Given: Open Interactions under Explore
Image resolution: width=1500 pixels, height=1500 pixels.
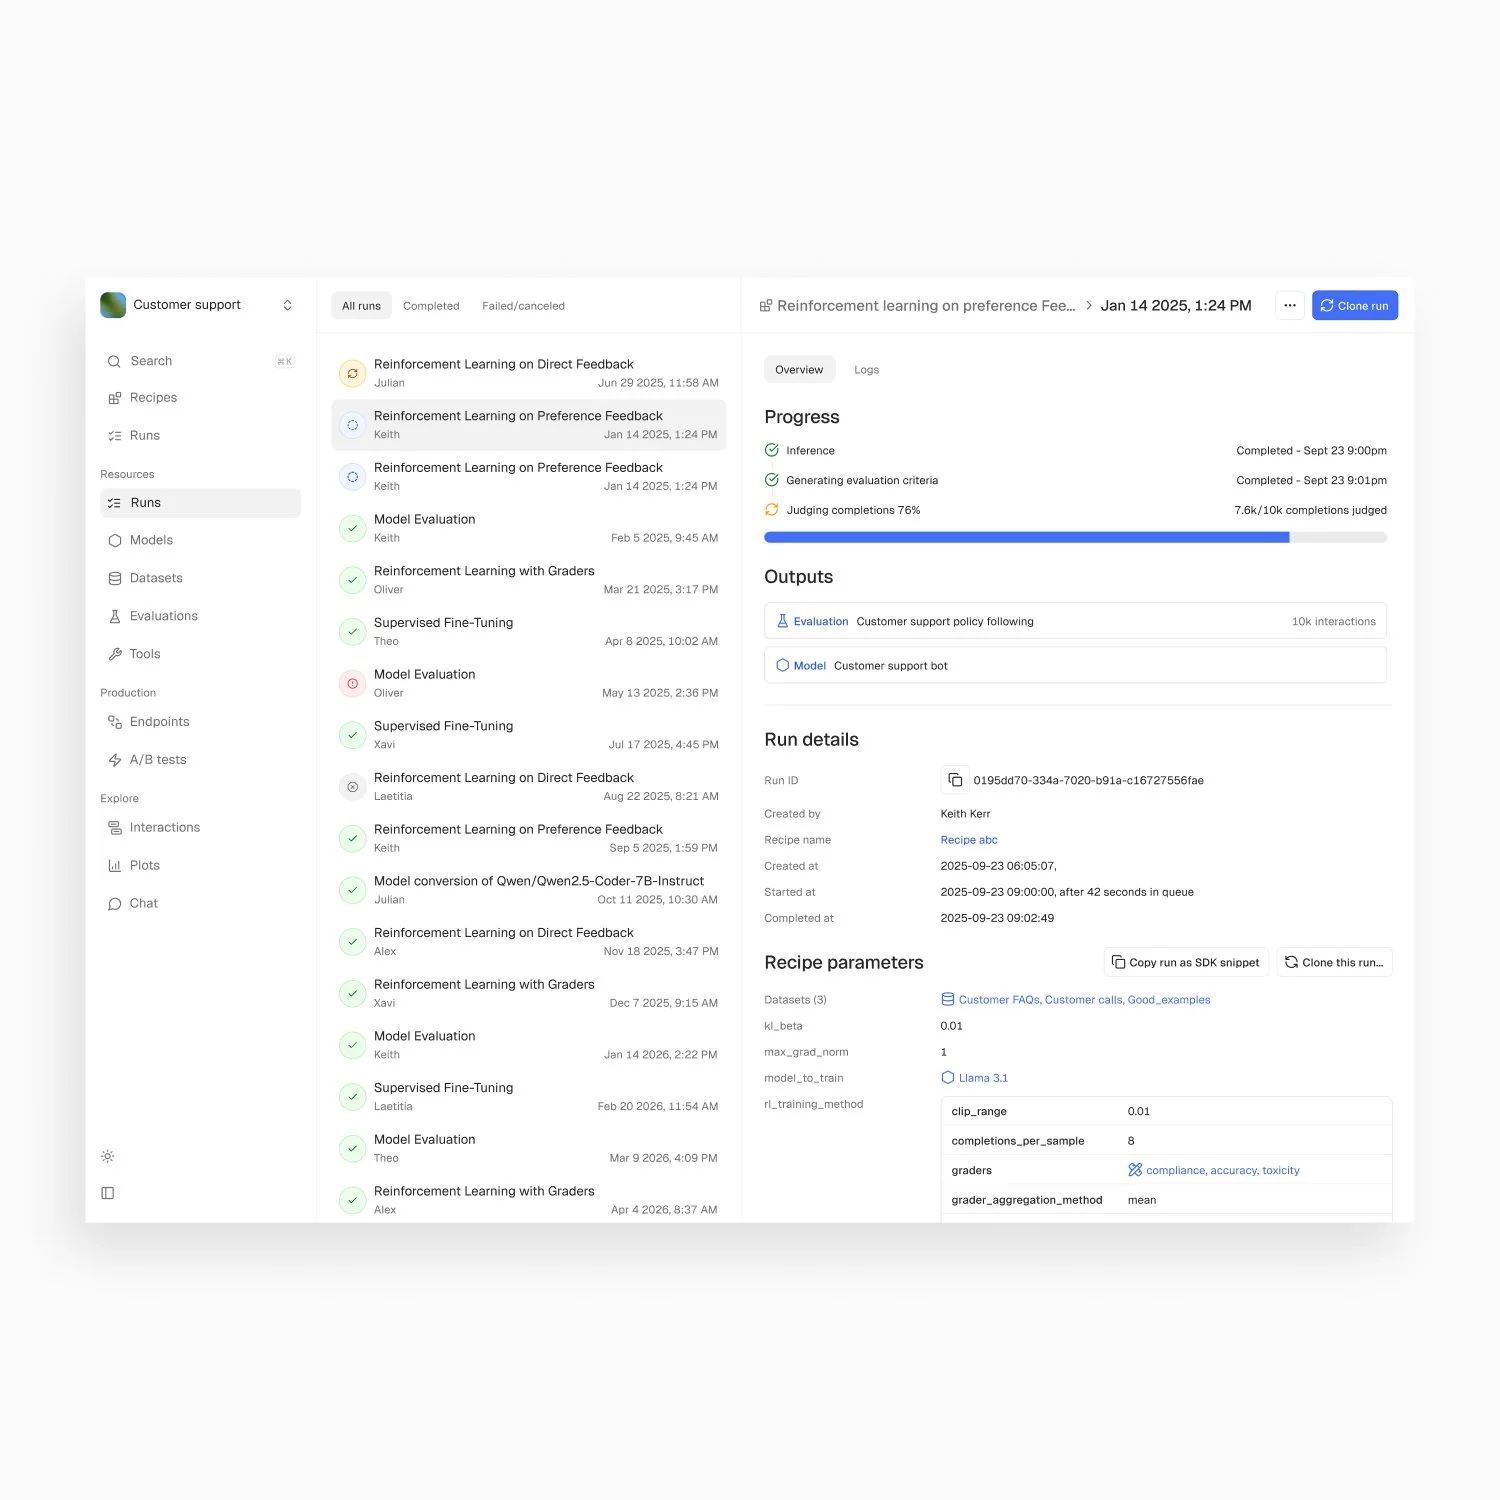Looking at the screenshot, I should [x=200, y=828].
